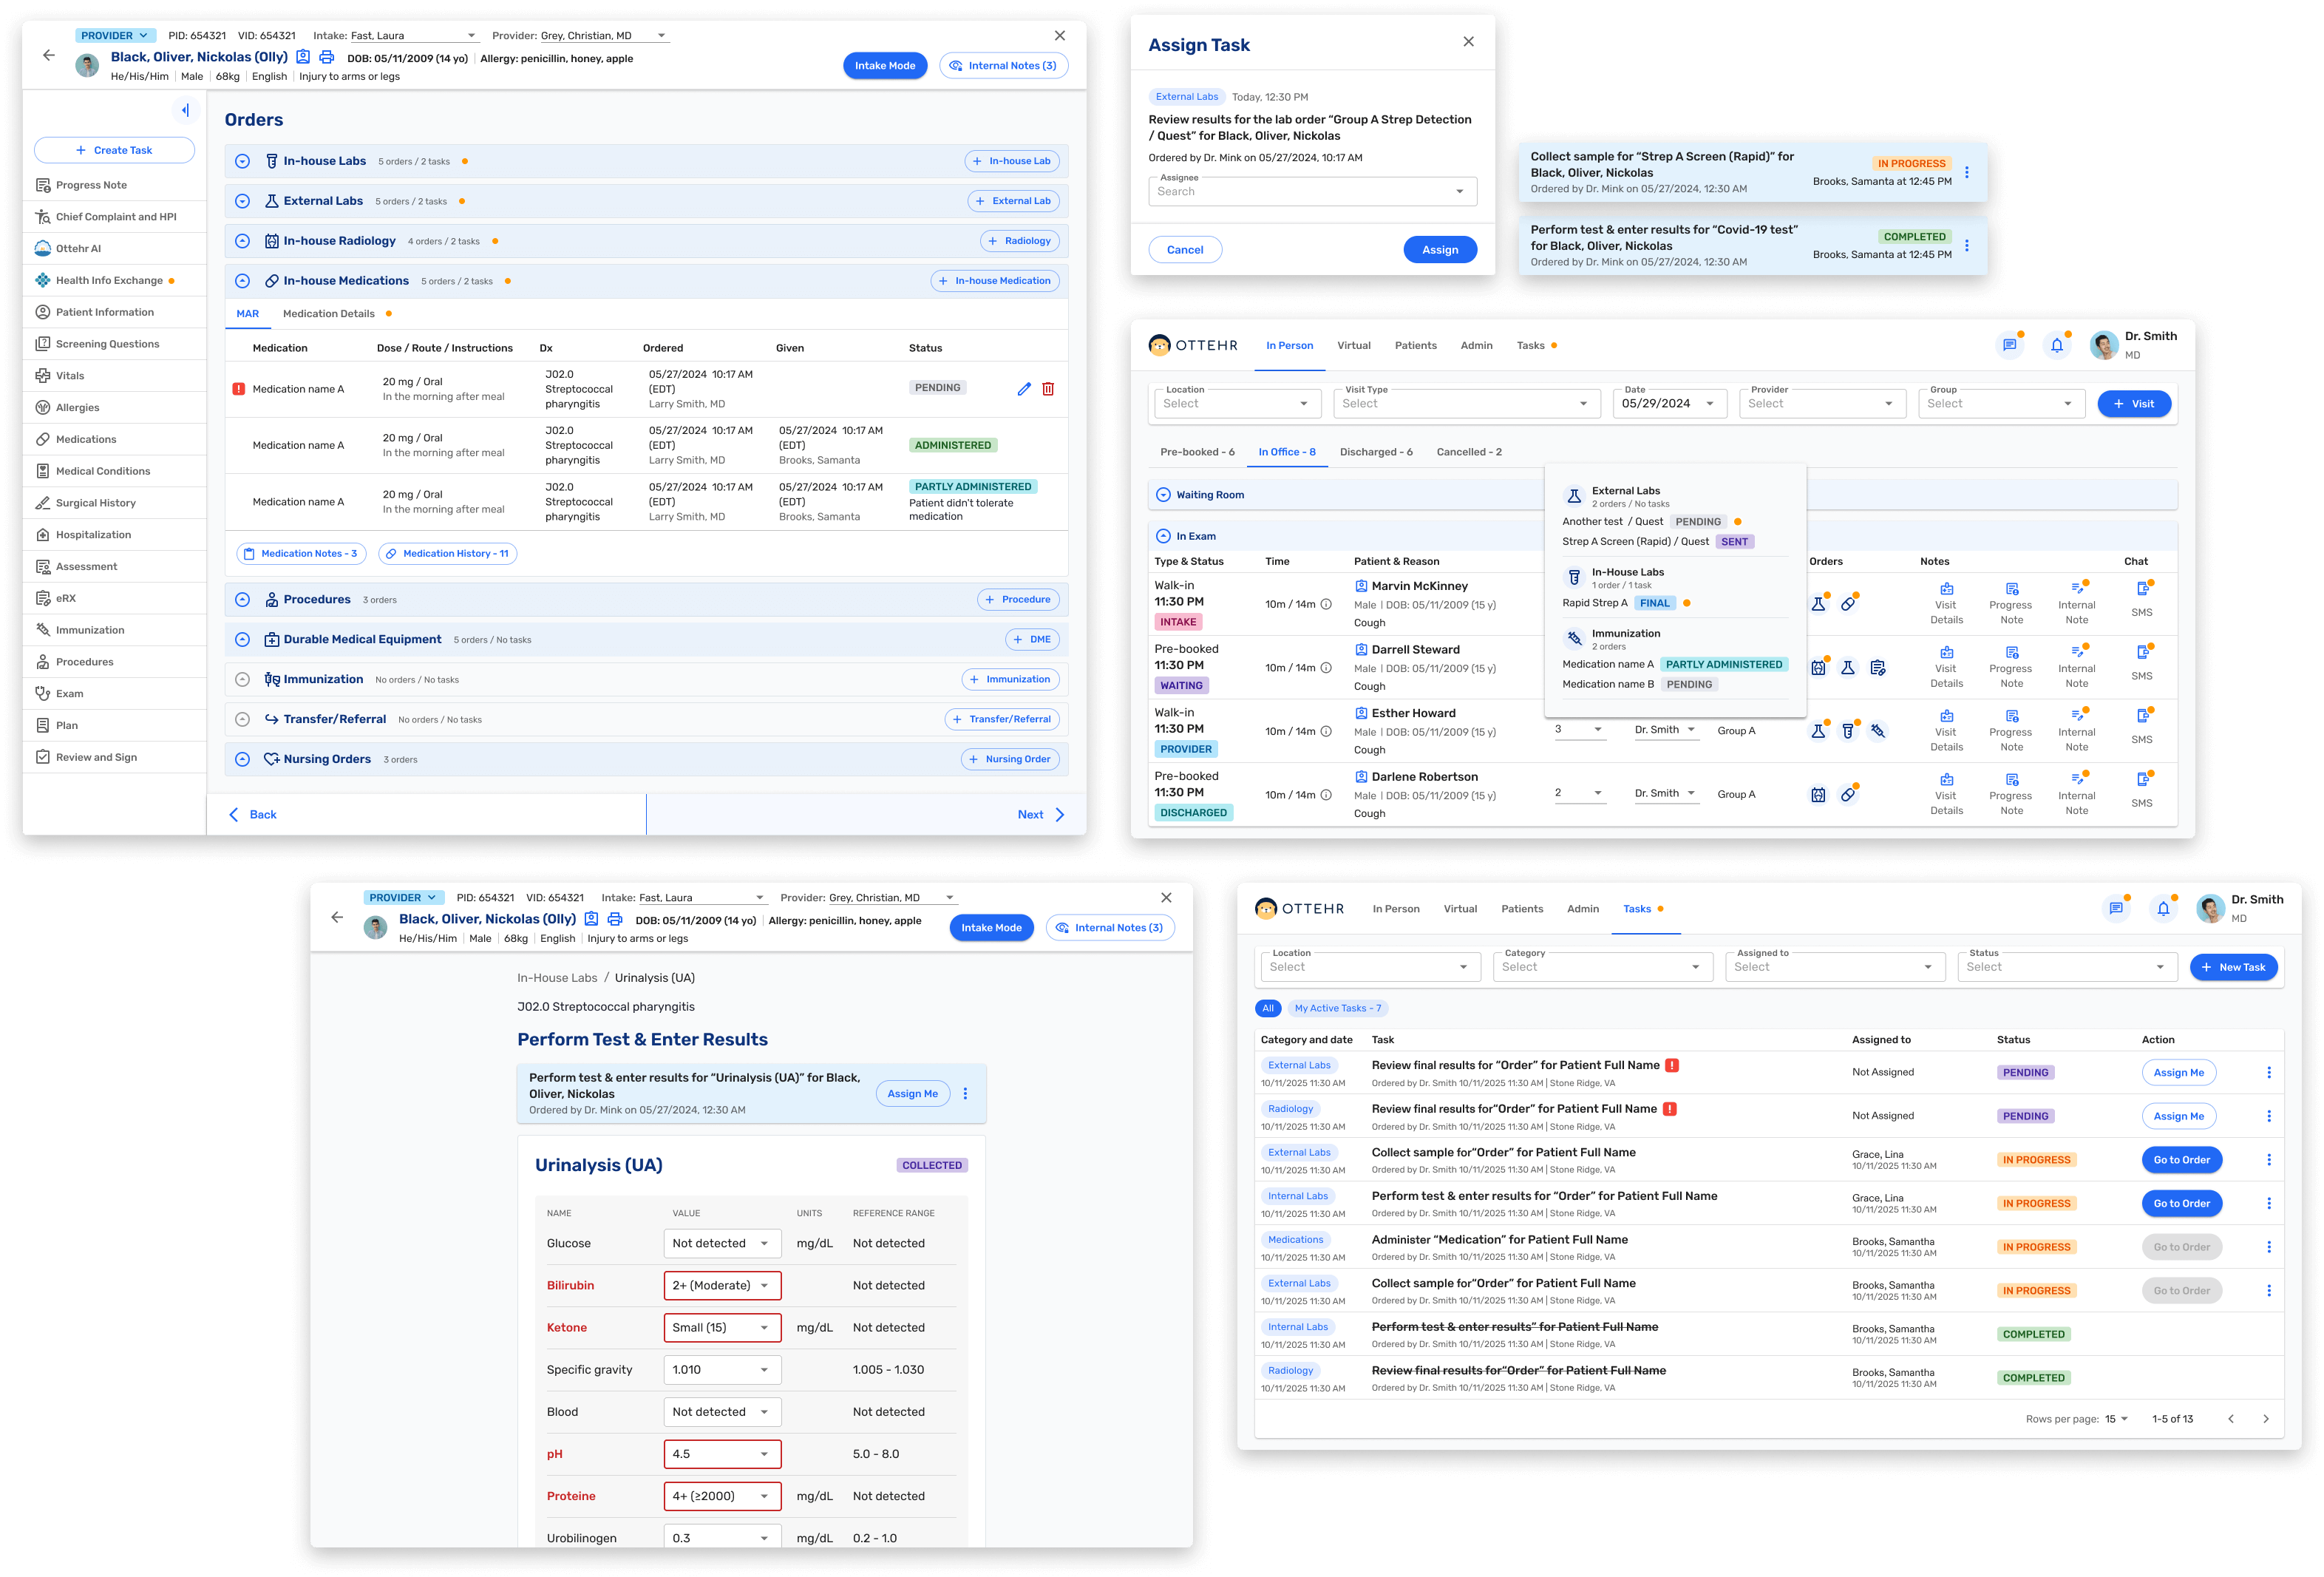Image resolution: width=2324 pixels, height=1577 pixels.
Task: Switch to the Medication Details tab
Action: coord(329,314)
